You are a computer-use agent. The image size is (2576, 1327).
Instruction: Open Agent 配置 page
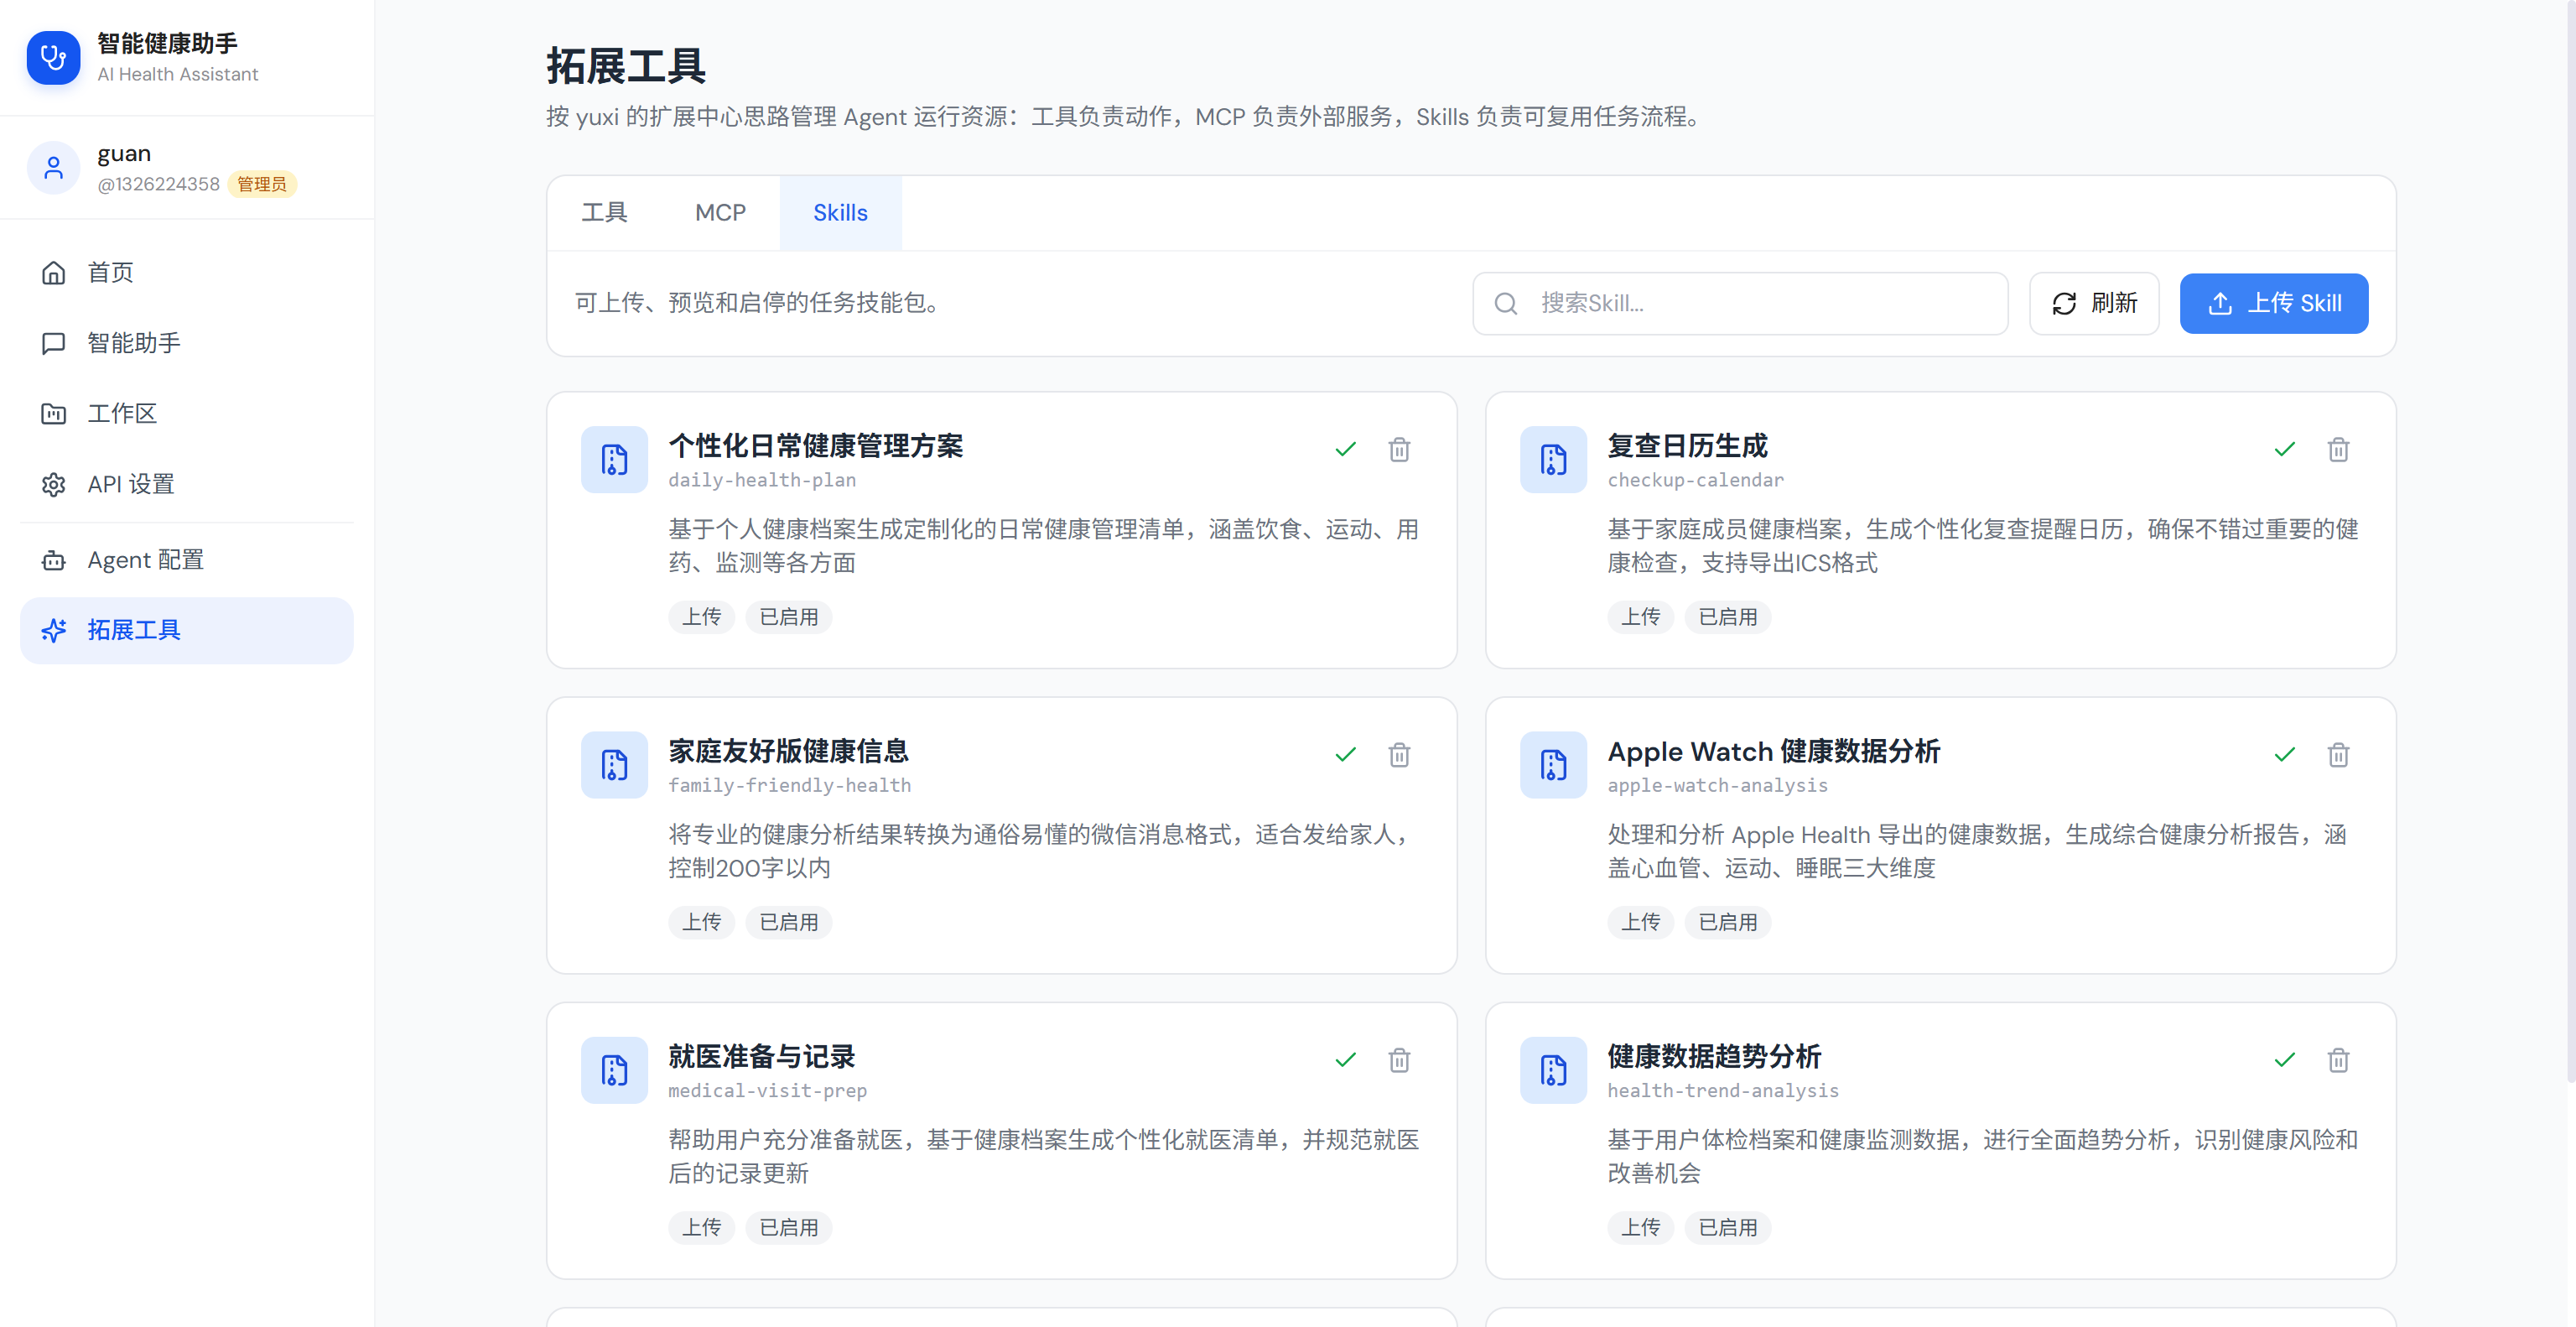point(187,560)
